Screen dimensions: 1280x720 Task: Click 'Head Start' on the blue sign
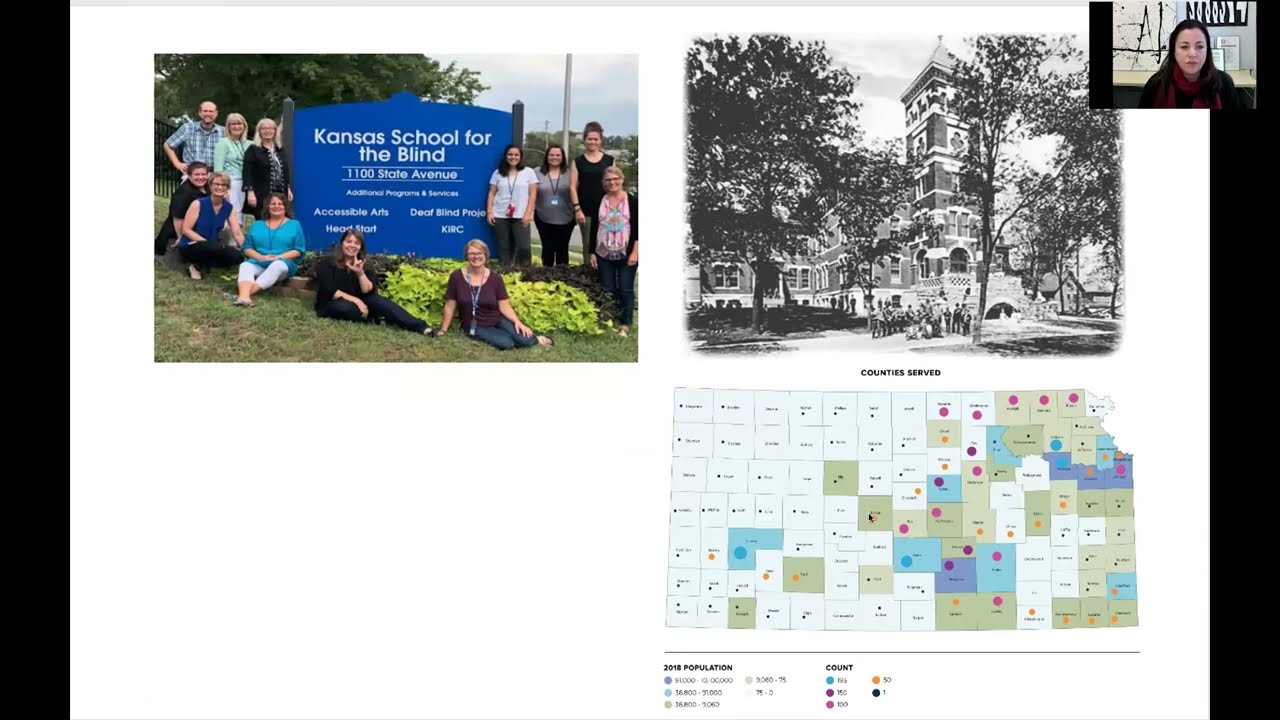(x=351, y=229)
